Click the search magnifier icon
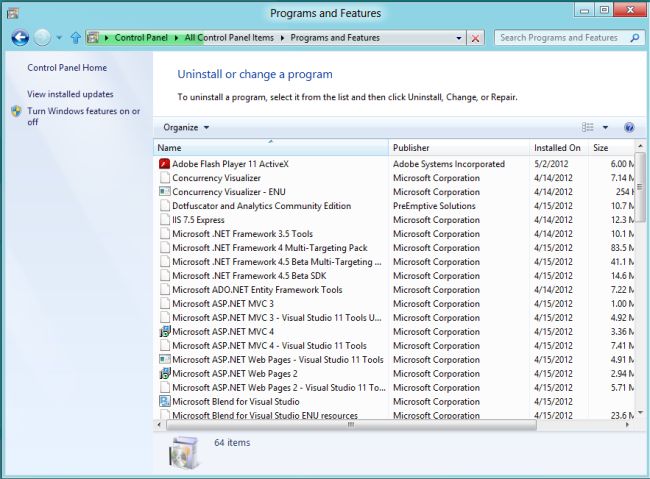This screenshot has height=479, width=650. tap(634, 38)
